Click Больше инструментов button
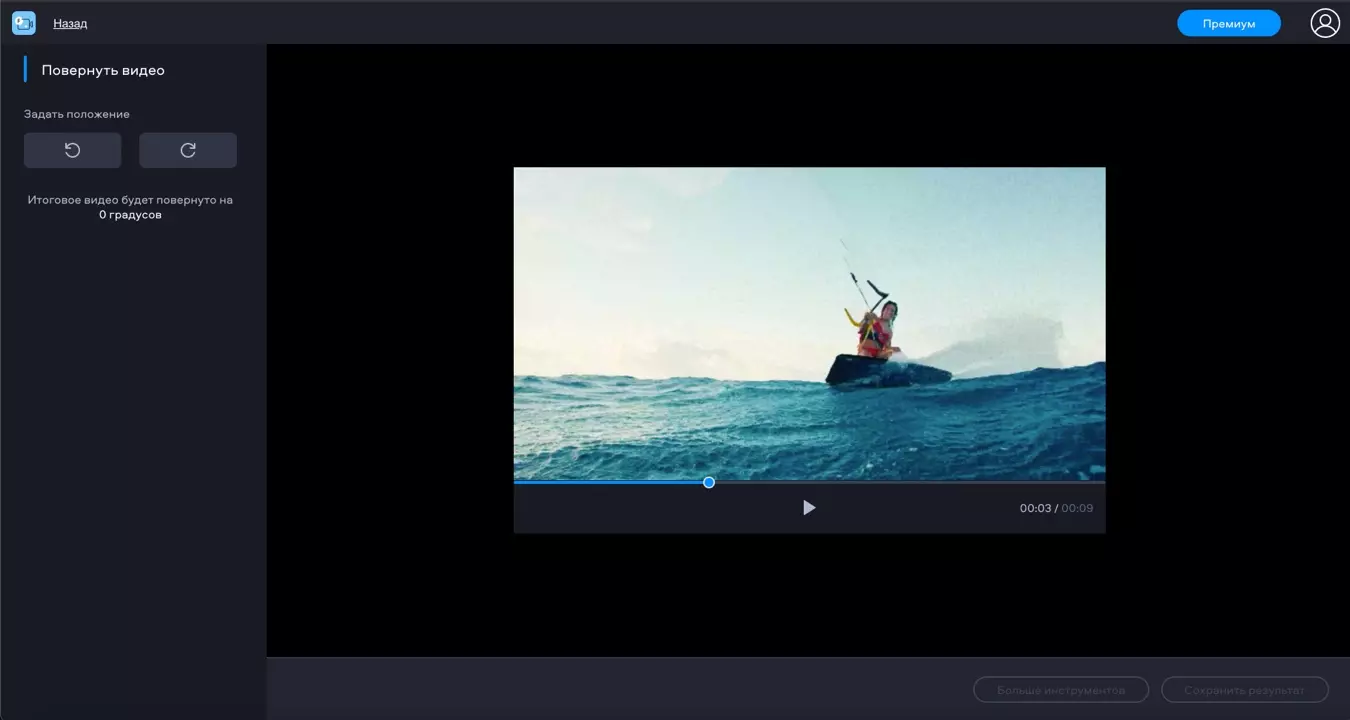 point(1061,690)
